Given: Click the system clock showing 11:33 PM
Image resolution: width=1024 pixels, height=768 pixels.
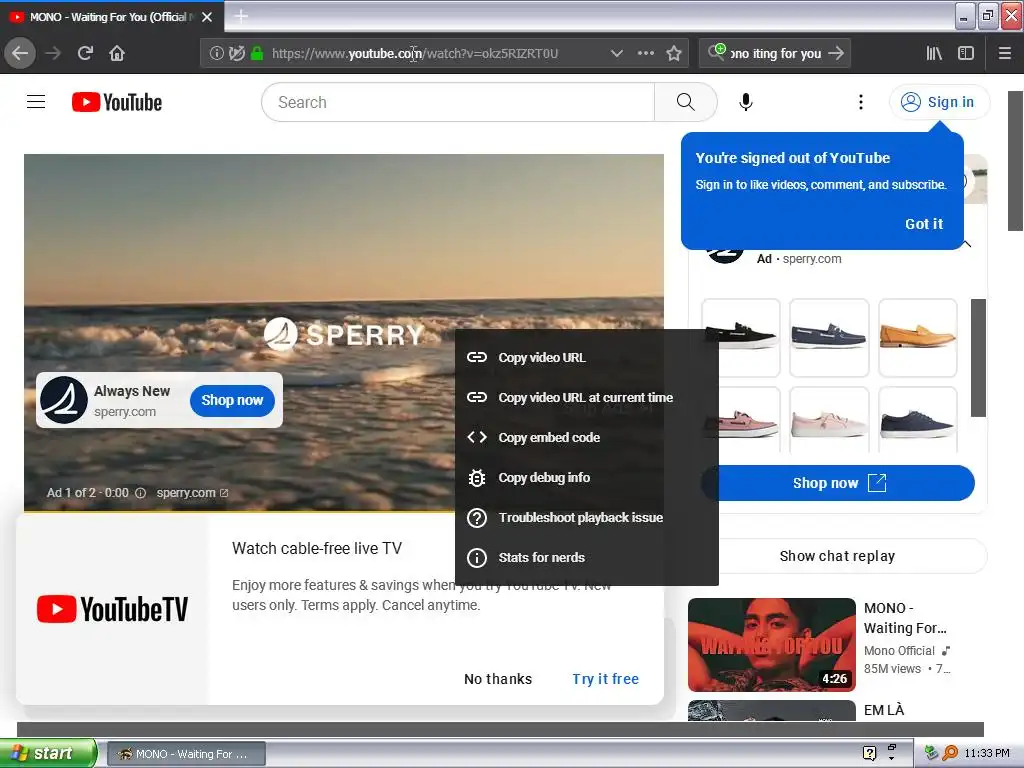Looking at the screenshot, I should pyautogui.click(x=987, y=753).
